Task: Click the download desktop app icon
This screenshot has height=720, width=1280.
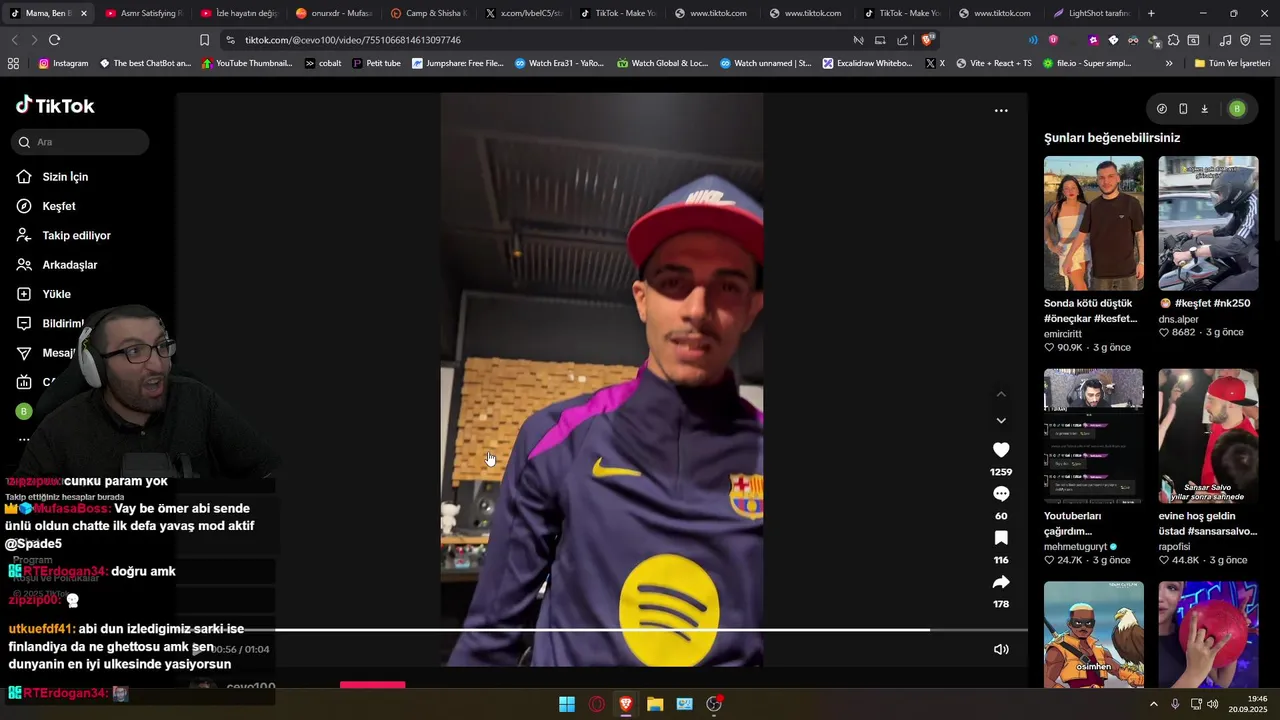Action: [1205, 109]
